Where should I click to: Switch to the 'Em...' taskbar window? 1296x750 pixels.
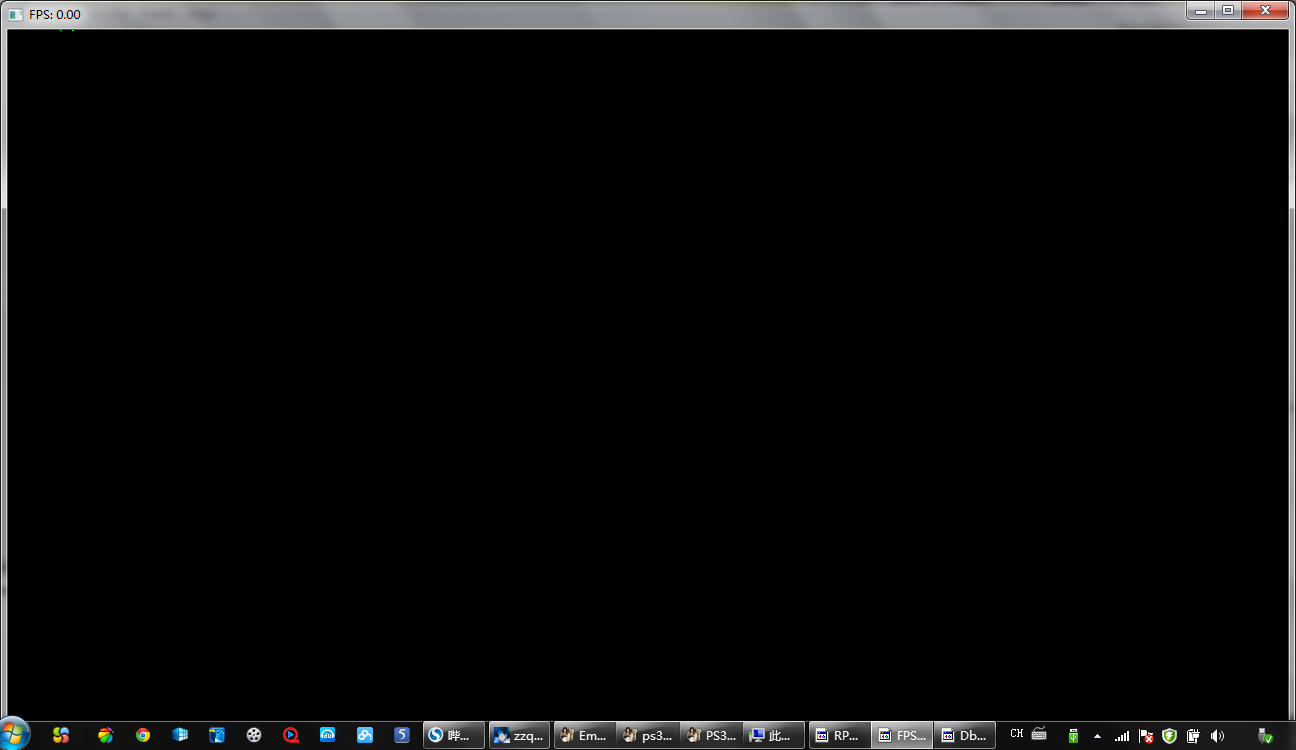(x=585, y=735)
